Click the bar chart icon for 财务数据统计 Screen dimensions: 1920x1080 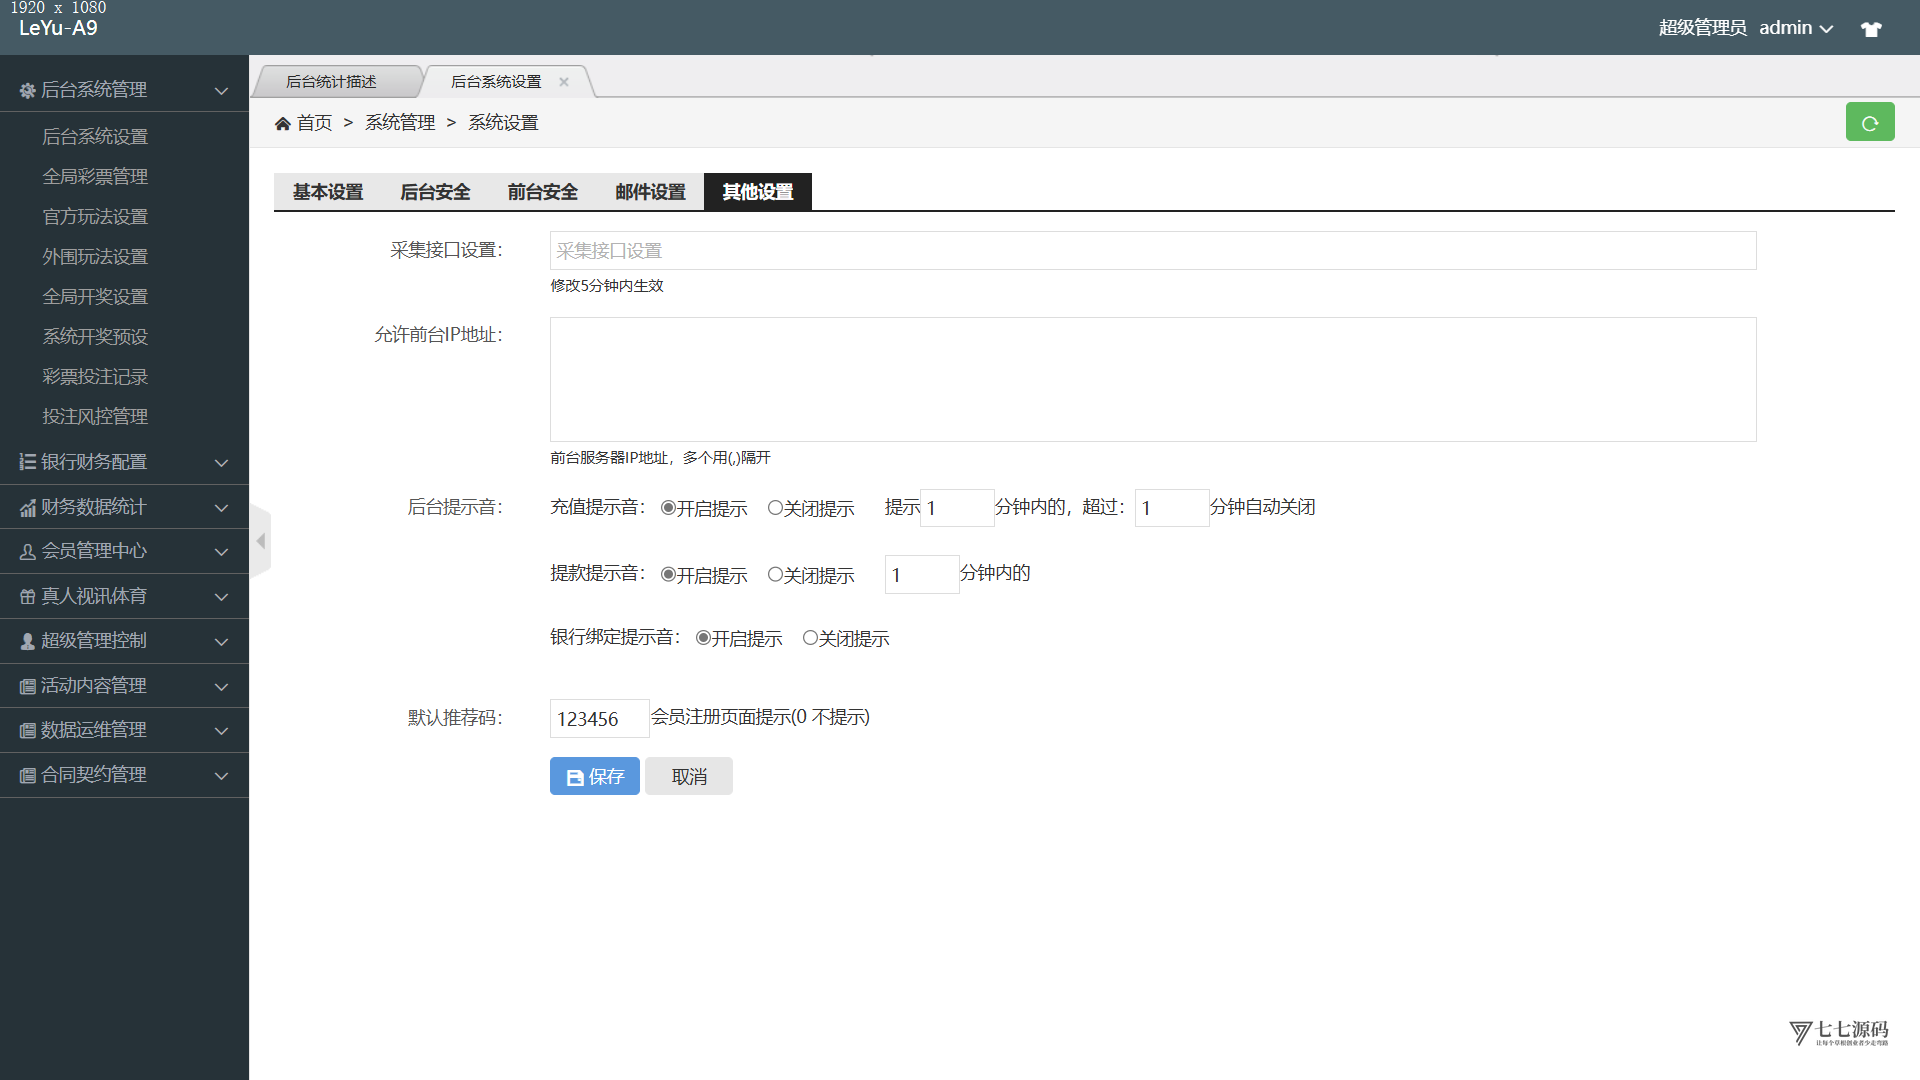click(27, 508)
